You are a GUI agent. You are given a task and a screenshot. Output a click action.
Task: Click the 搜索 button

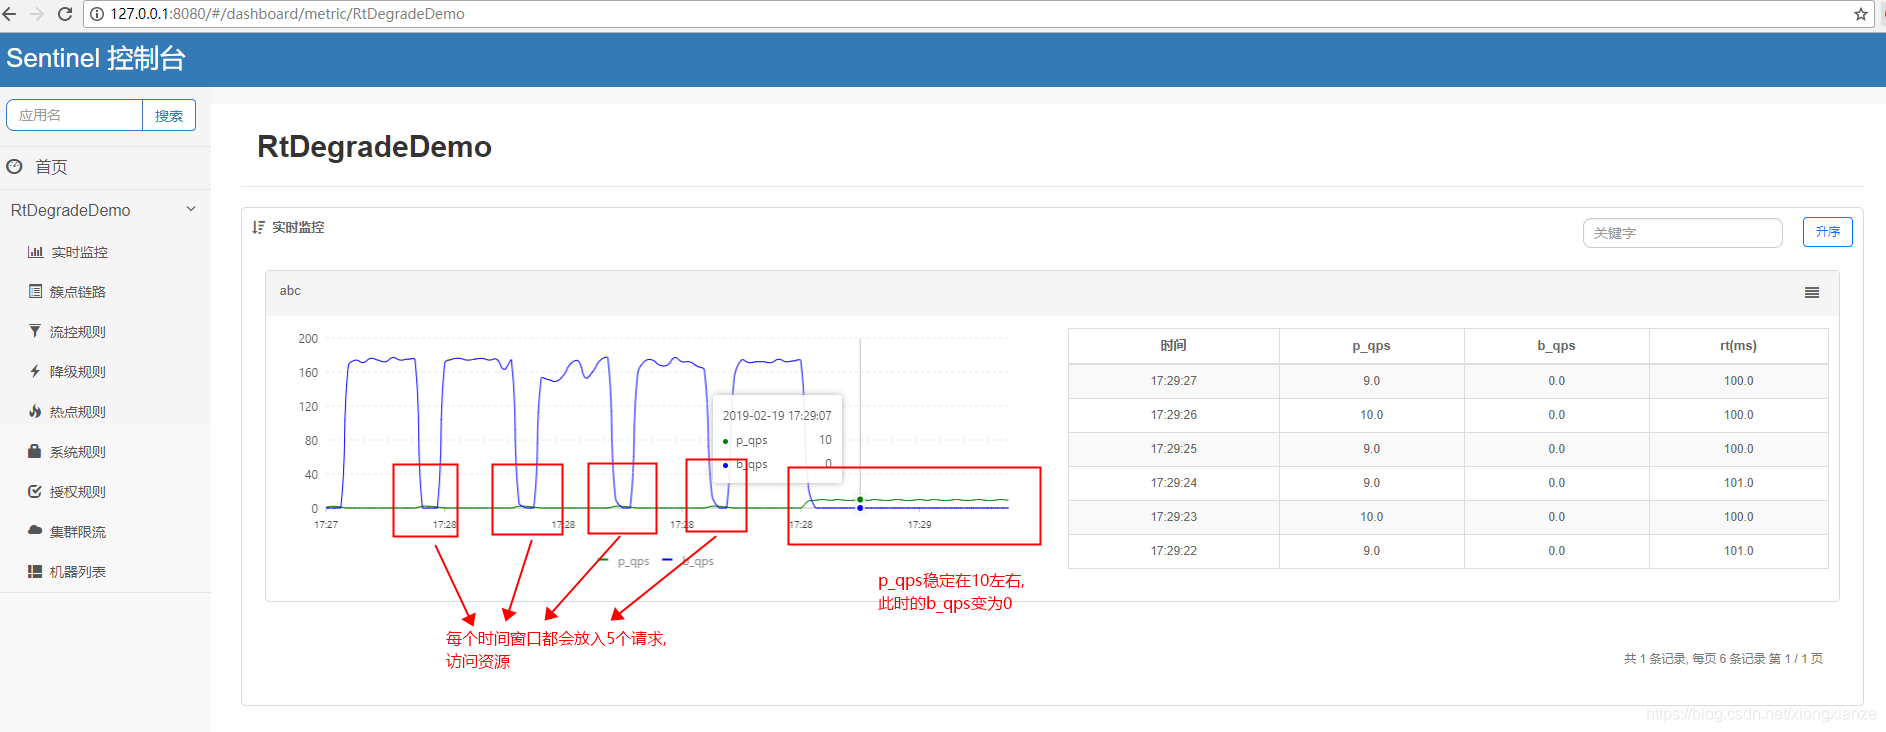[x=169, y=115]
